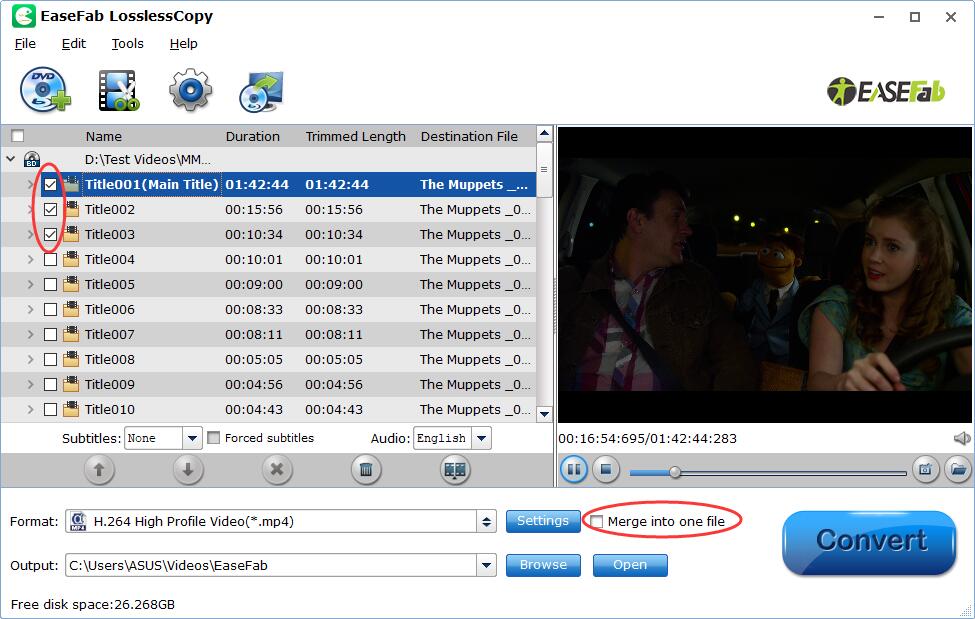
Task: Open the Subtitles dropdown
Action: (192, 438)
